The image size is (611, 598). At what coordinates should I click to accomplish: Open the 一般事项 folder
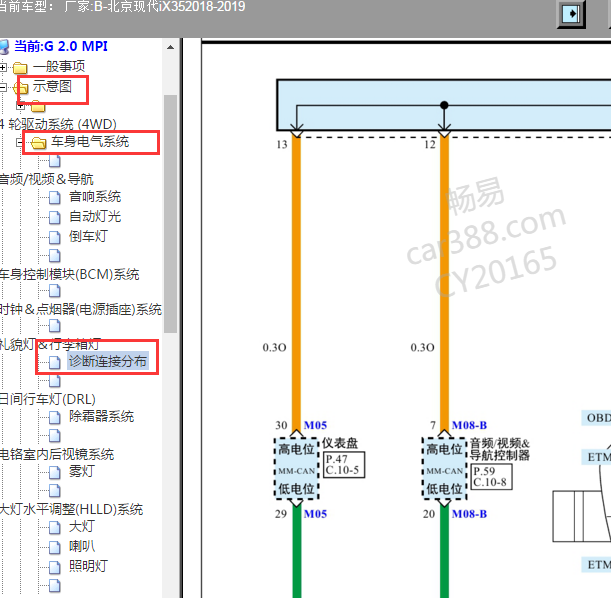pyautogui.click(x=58, y=66)
